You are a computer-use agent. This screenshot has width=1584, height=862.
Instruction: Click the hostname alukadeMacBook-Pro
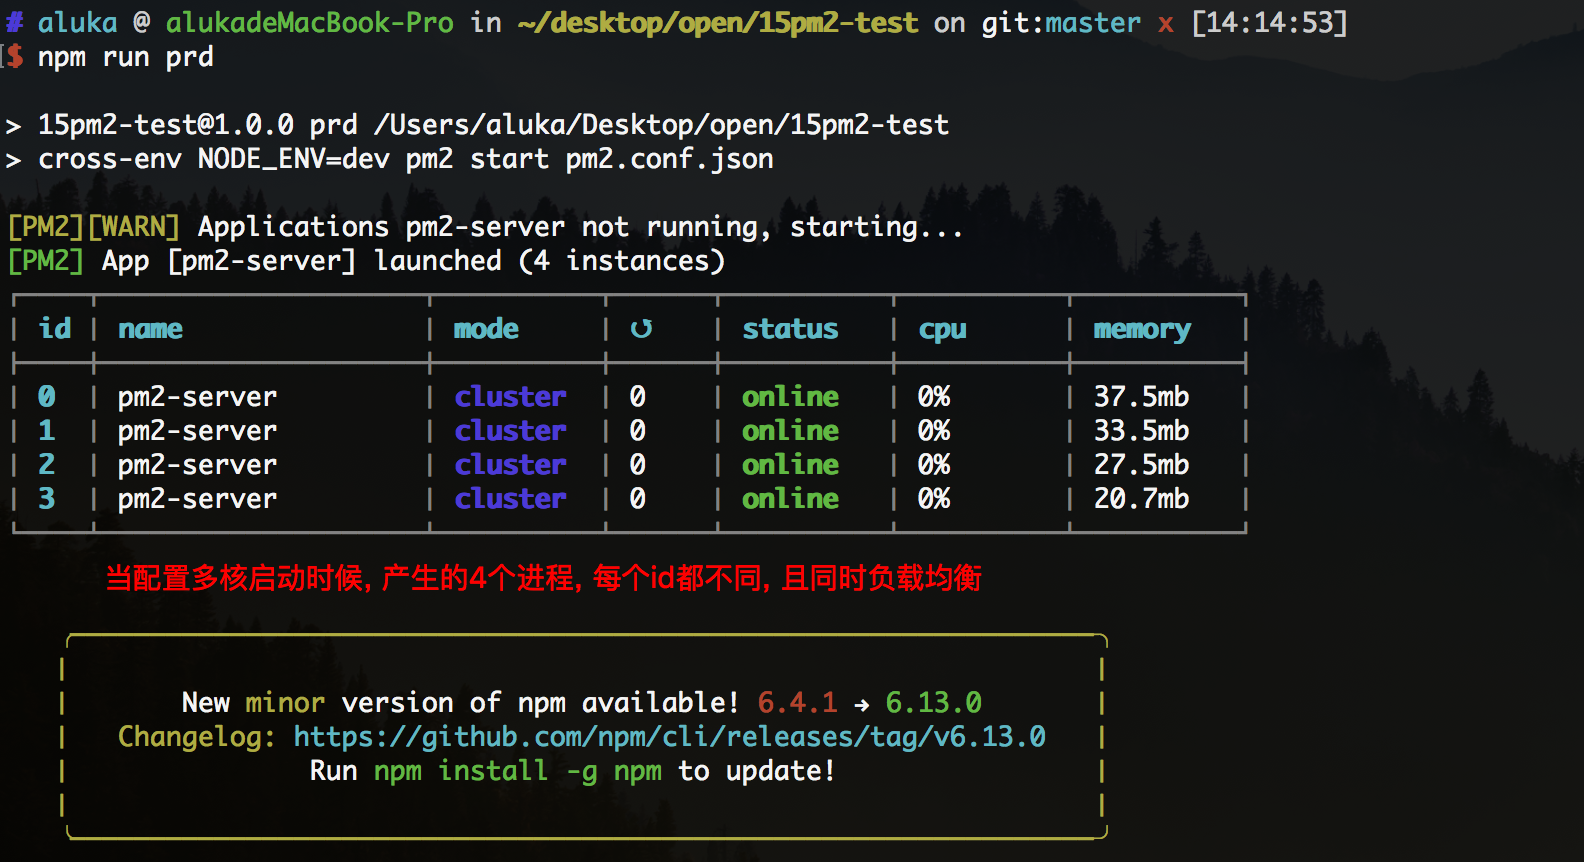point(309,23)
